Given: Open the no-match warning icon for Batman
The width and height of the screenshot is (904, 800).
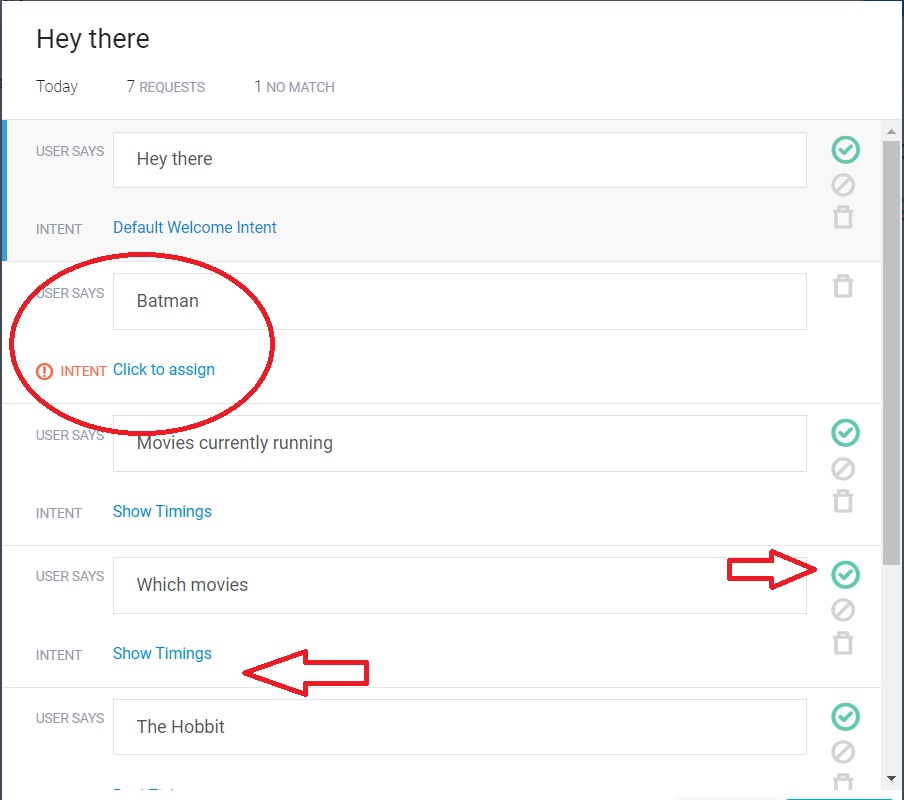Looking at the screenshot, I should 44,371.
